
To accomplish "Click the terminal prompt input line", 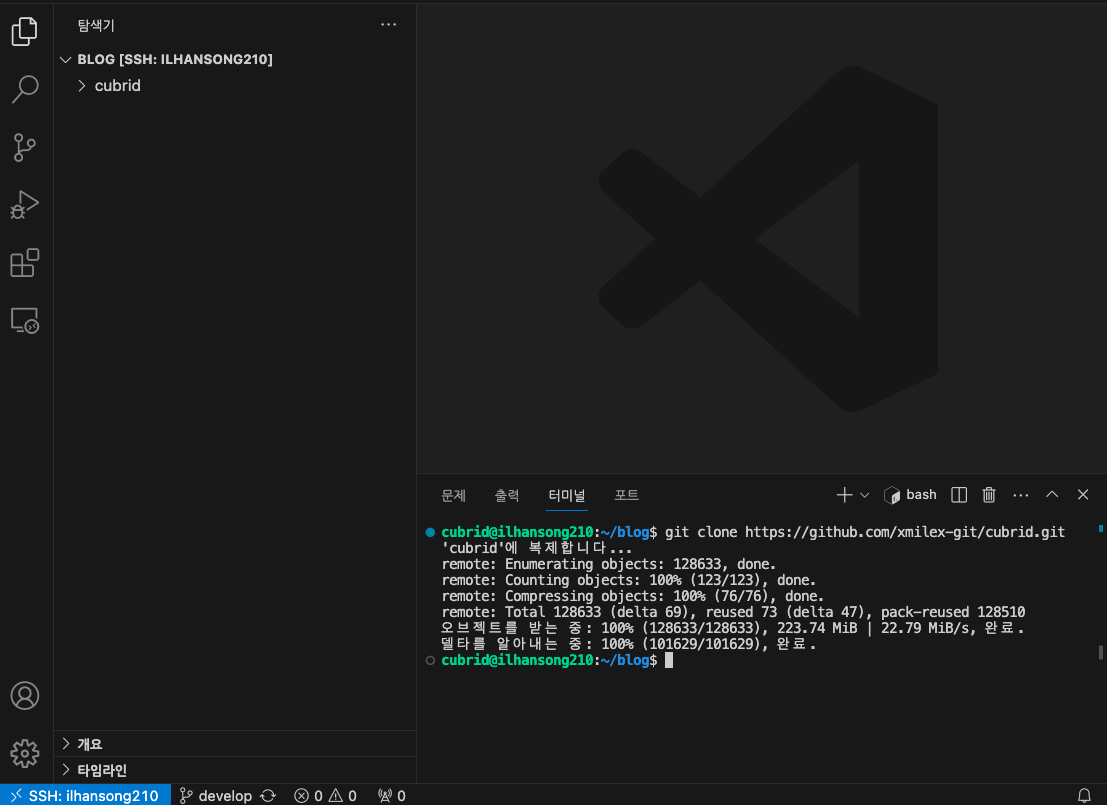I will tap(557, 660).
